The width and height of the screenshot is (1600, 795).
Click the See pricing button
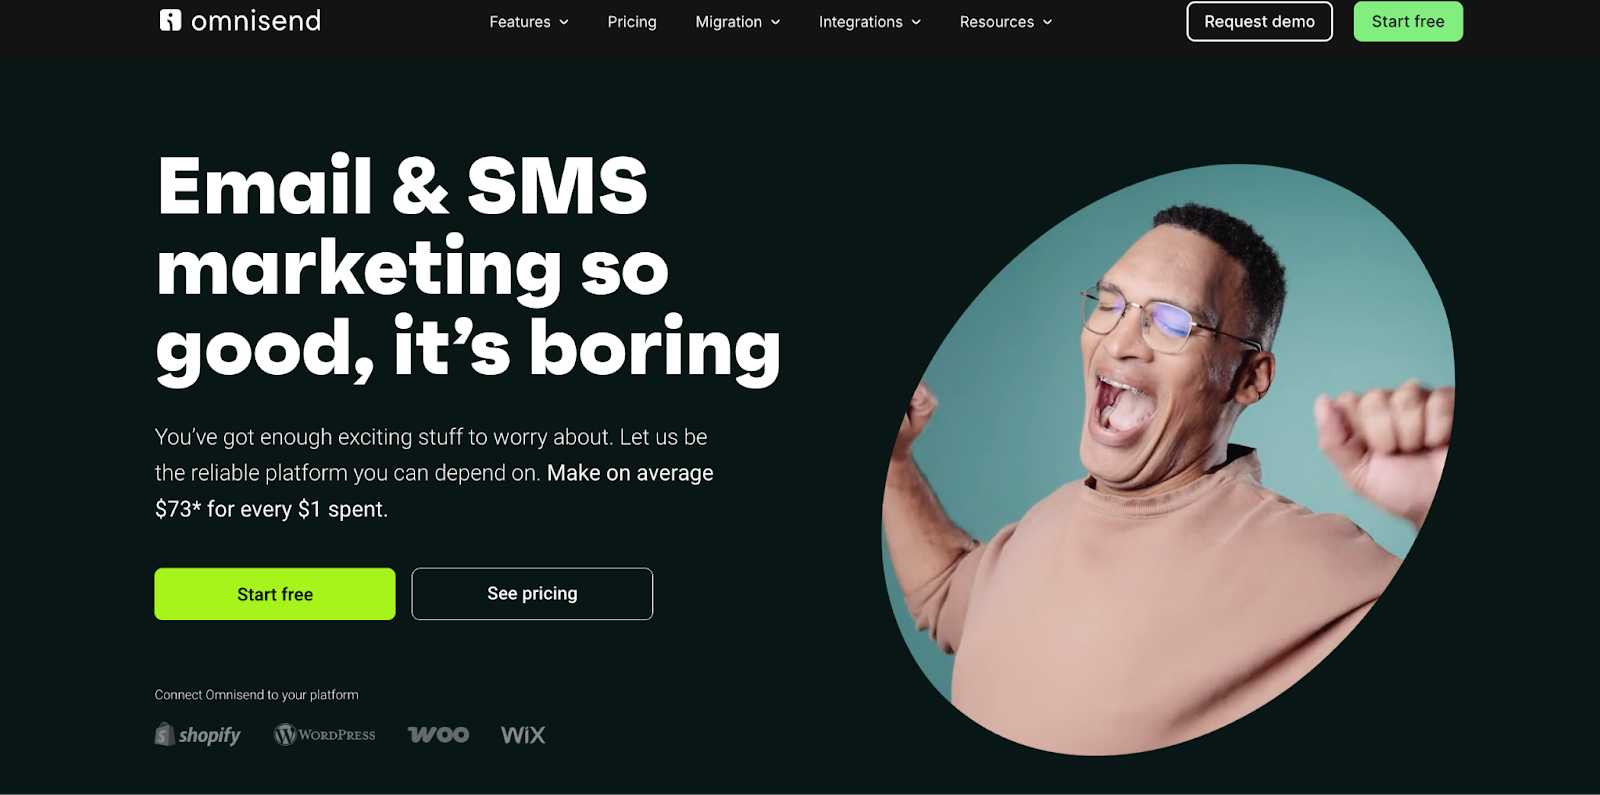(532, 594)
